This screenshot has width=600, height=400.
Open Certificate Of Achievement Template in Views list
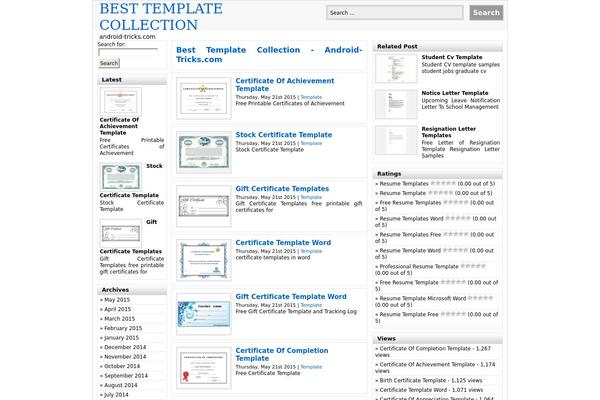[427, 365]
